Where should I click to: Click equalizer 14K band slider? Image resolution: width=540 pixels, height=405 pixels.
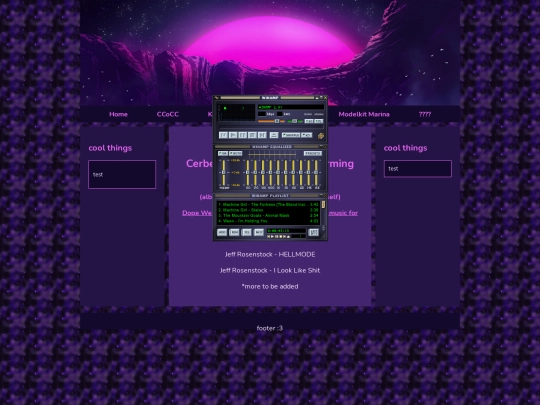click(309, 173)
